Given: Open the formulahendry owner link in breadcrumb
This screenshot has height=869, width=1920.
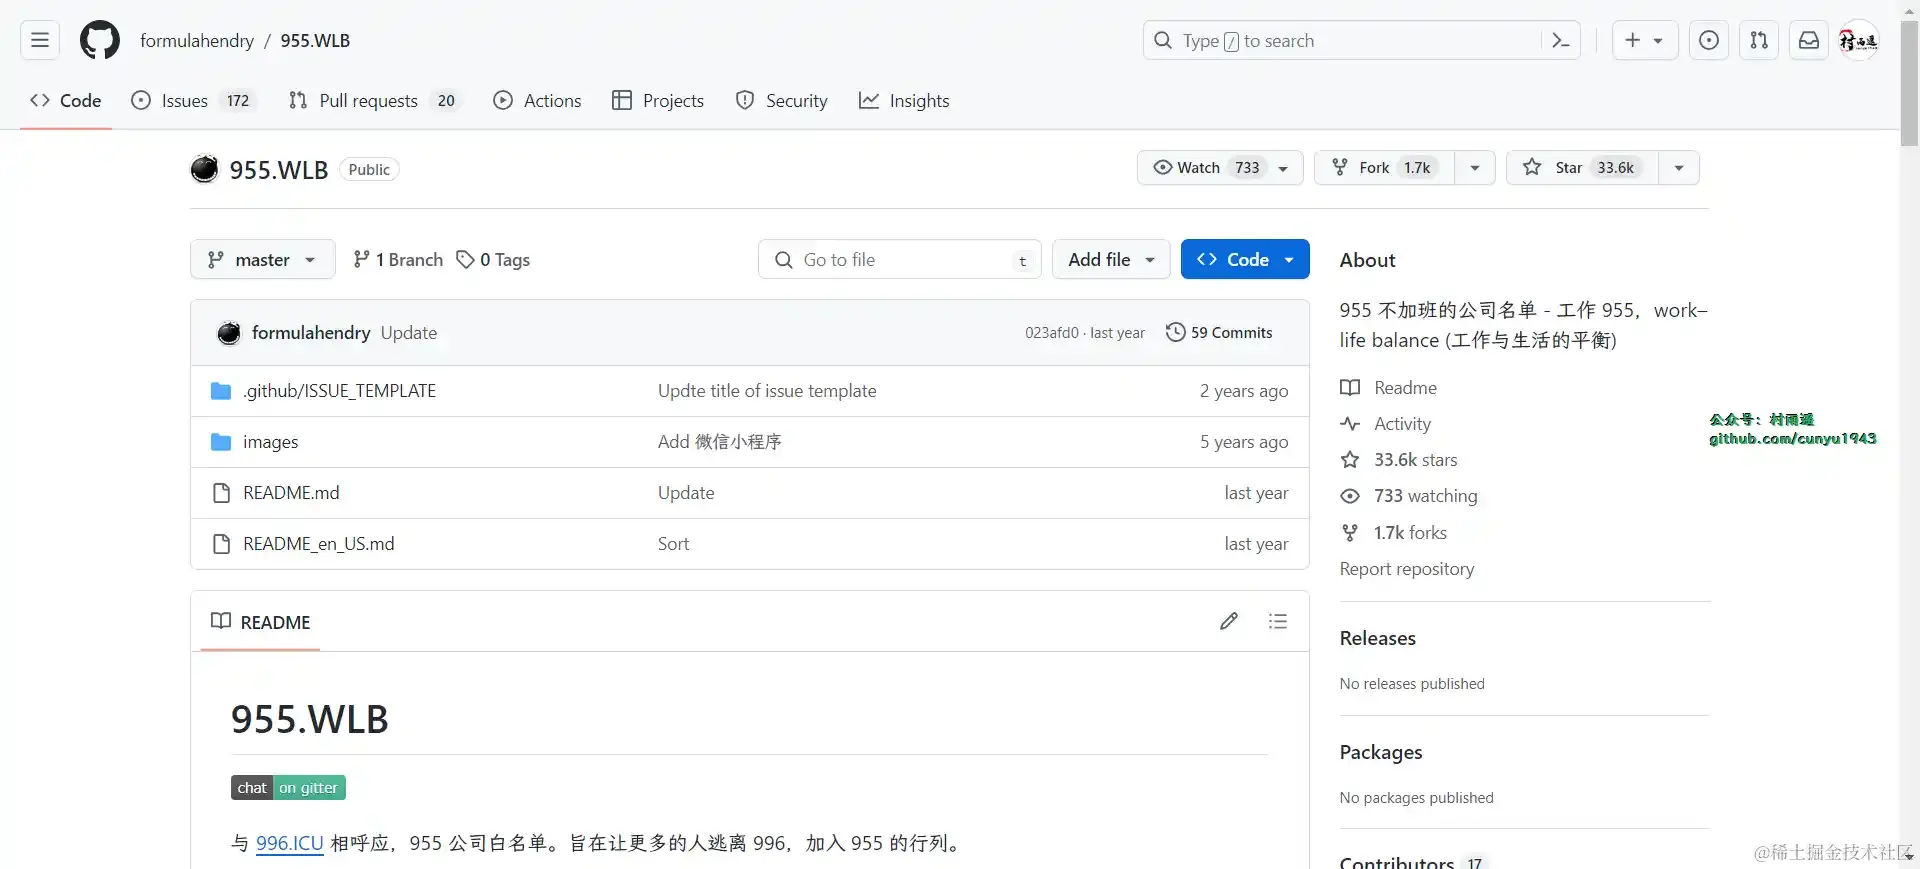Looking at the screenshot, I should tap(197, 40).
